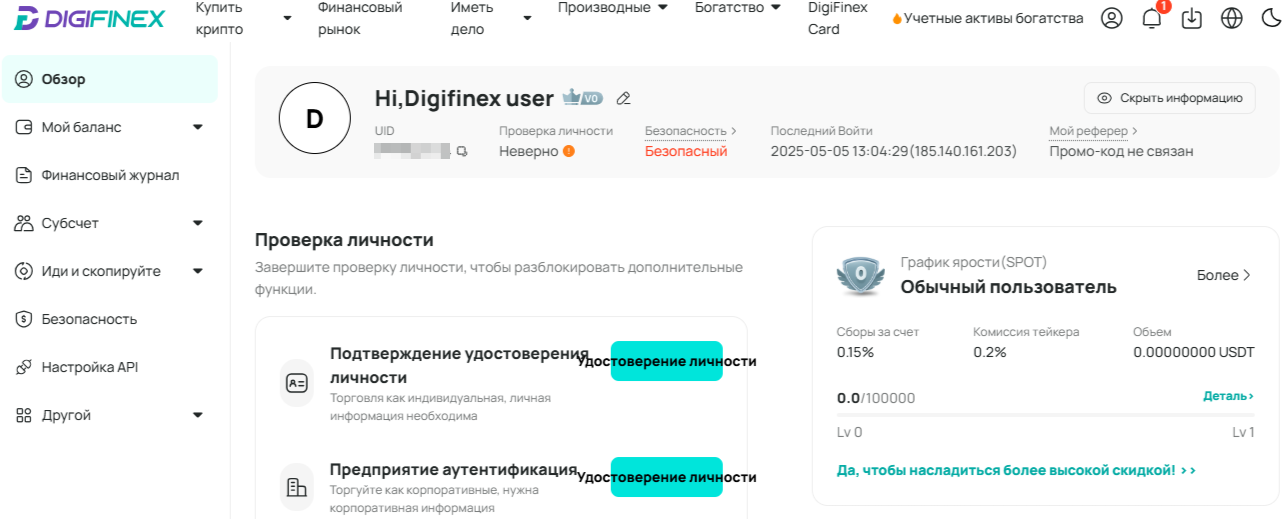Screen dimensions: 1286x519
Task: Click the 0.15% maker fee value
Action: click(x=855, y=352)
